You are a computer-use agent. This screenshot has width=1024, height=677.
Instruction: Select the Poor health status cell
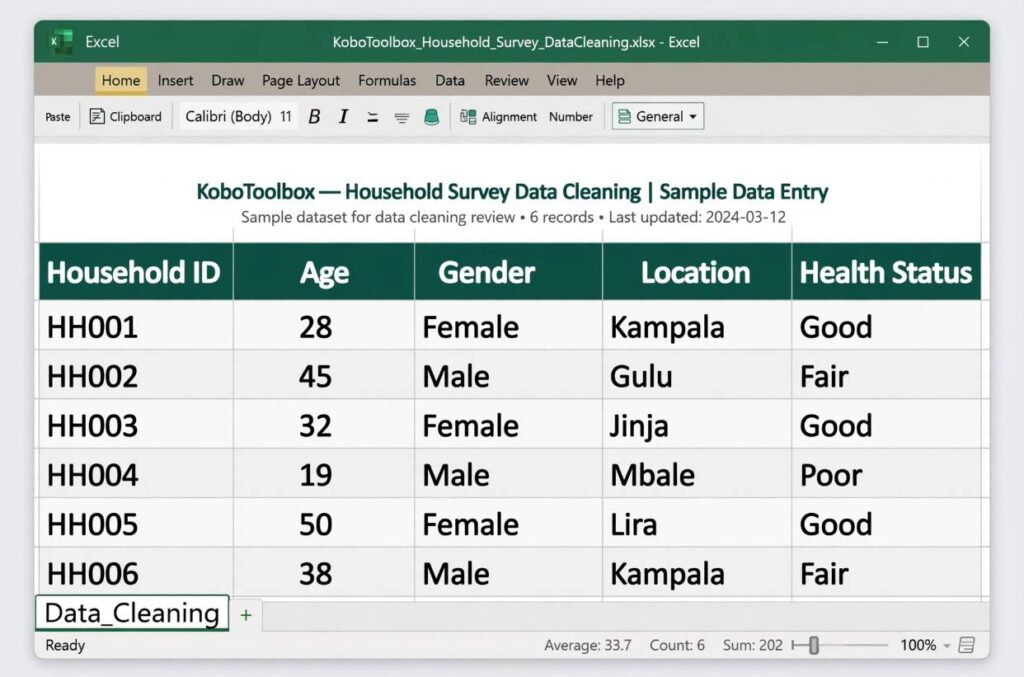coord(886,474)
